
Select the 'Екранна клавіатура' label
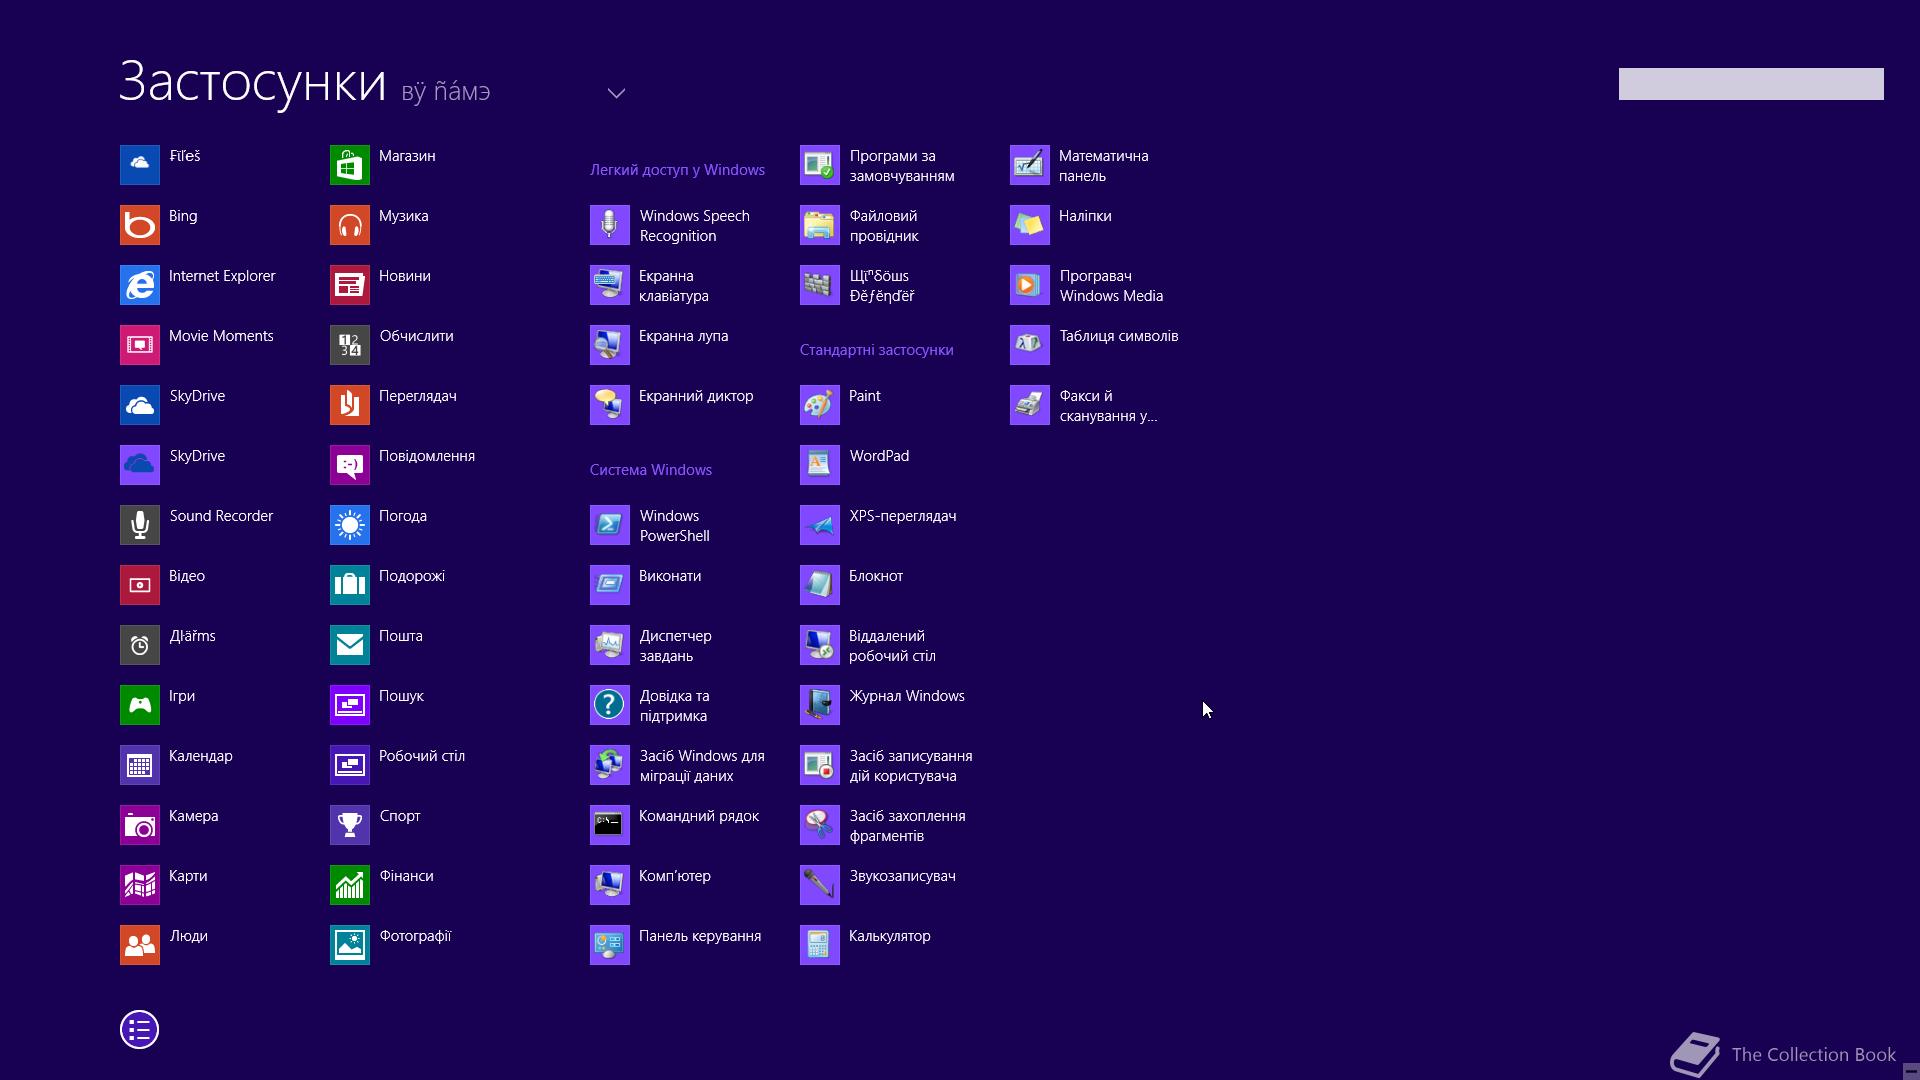(674, 286)
